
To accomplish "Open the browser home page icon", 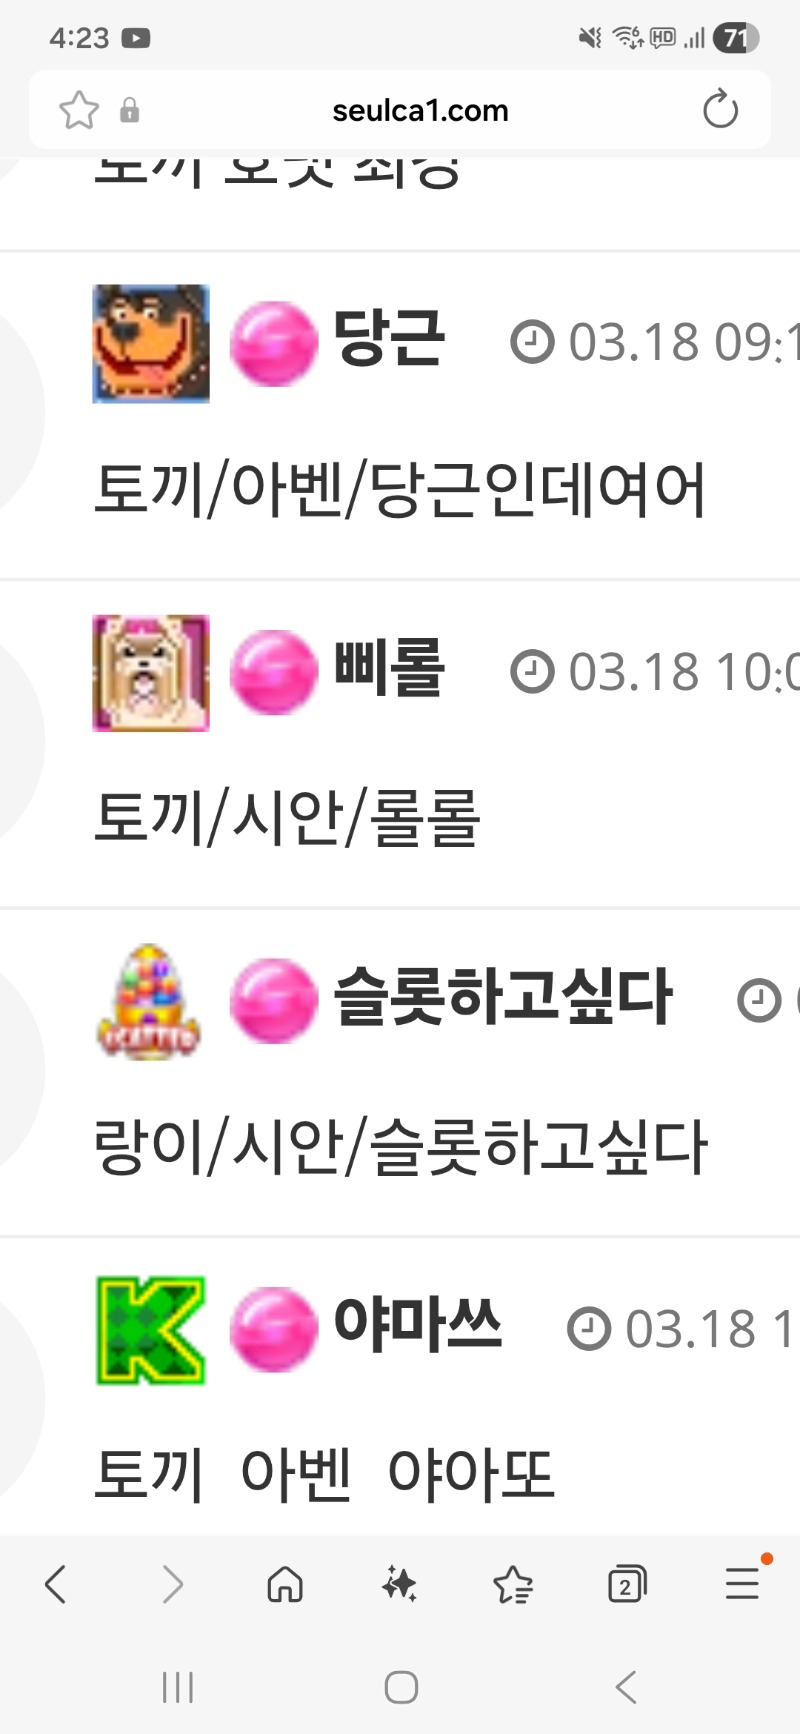I will (x=285, y=1584).
